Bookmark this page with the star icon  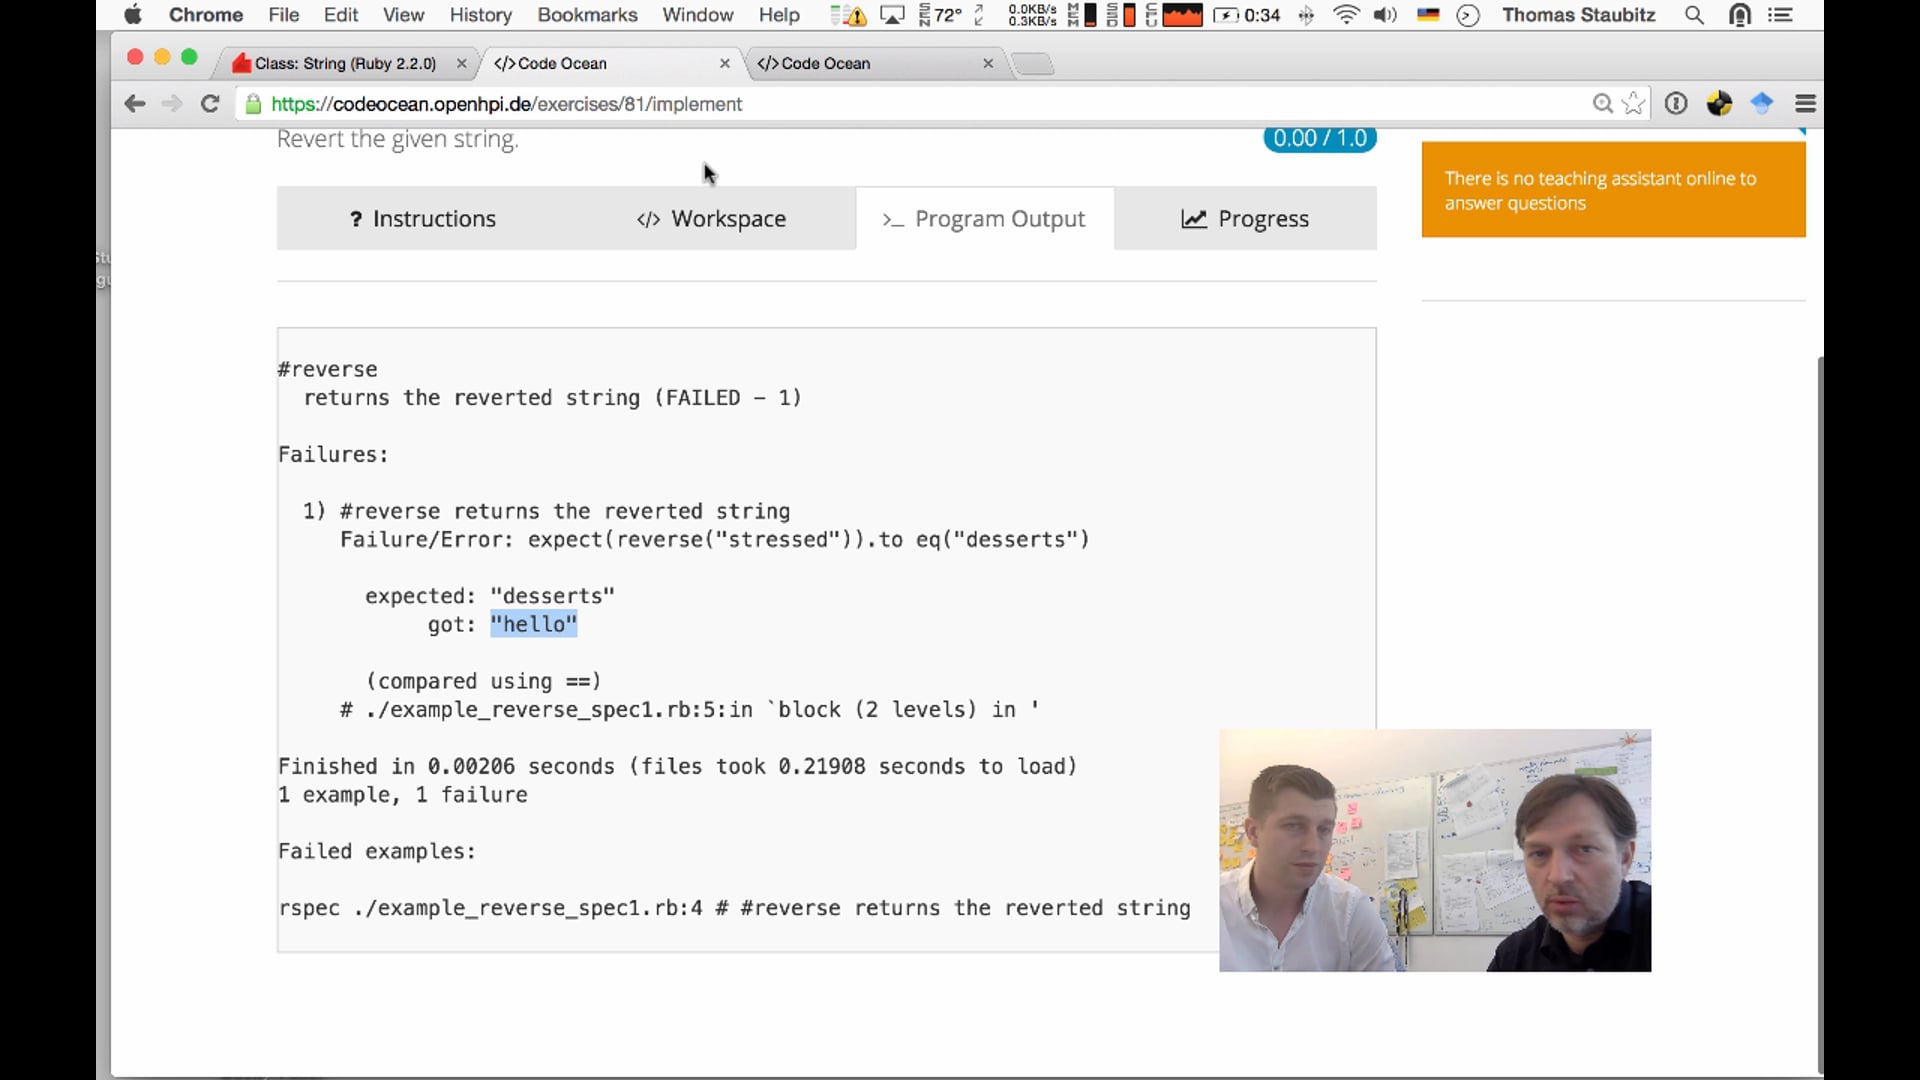tap(1634, 103)
